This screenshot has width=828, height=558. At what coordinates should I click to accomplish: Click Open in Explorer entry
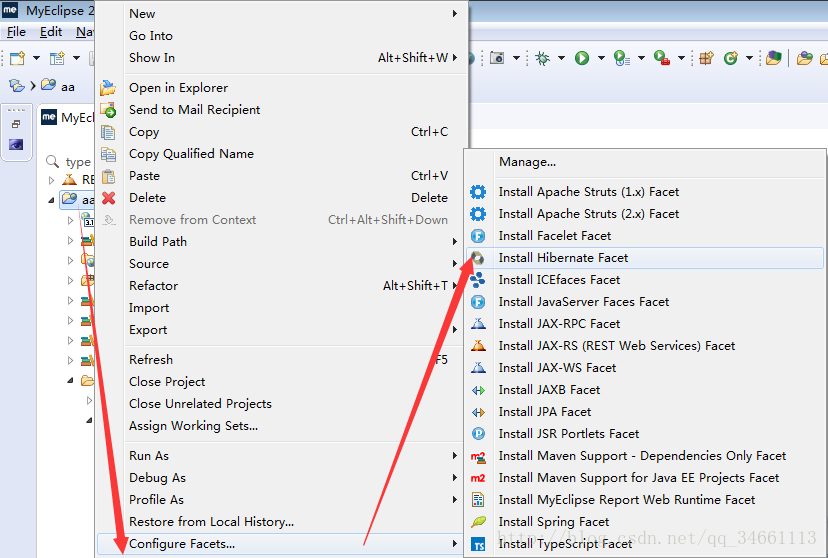280,88
